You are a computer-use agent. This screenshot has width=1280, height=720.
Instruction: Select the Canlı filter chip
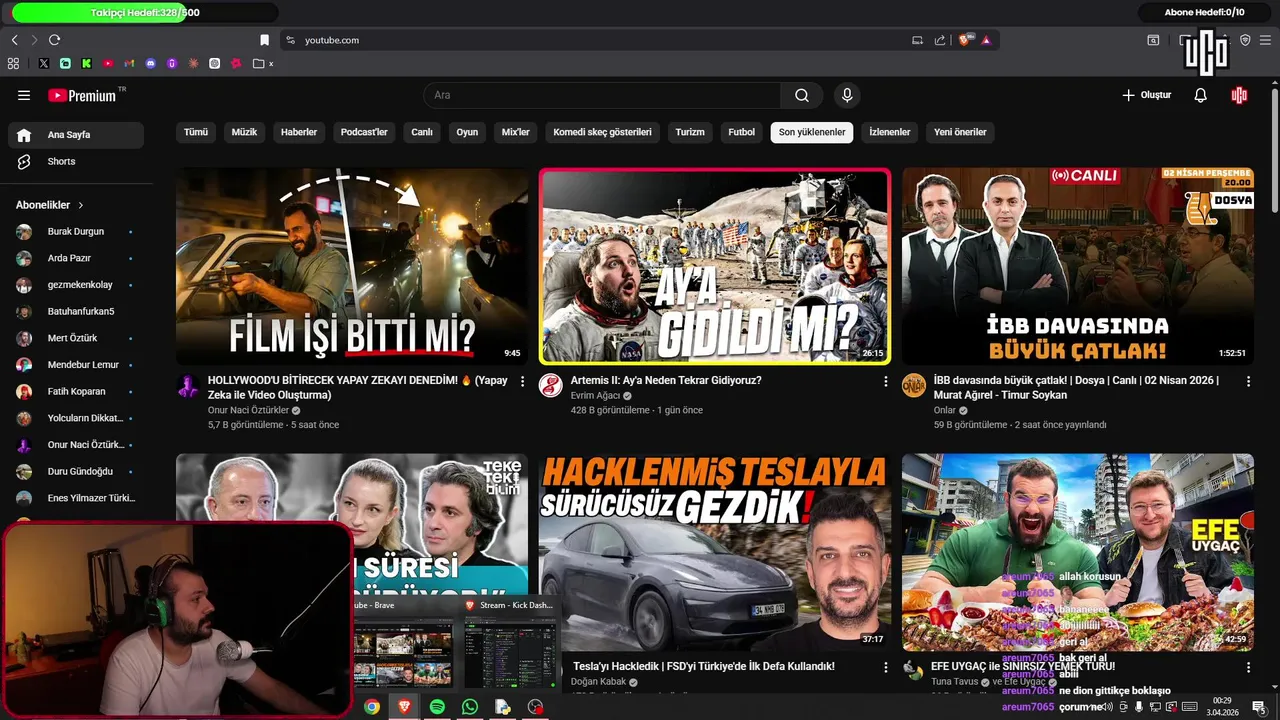(422, 132)
